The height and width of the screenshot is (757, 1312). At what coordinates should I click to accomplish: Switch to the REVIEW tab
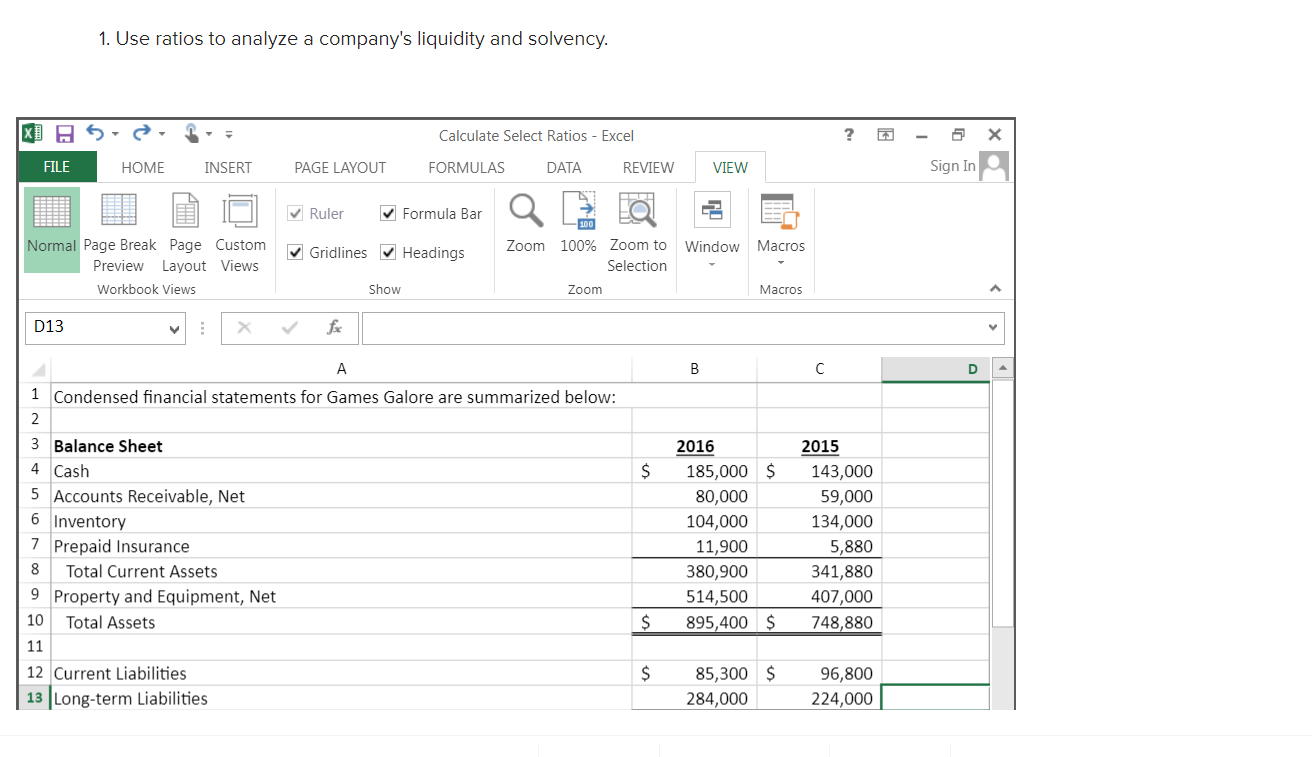tap(648, 168)
